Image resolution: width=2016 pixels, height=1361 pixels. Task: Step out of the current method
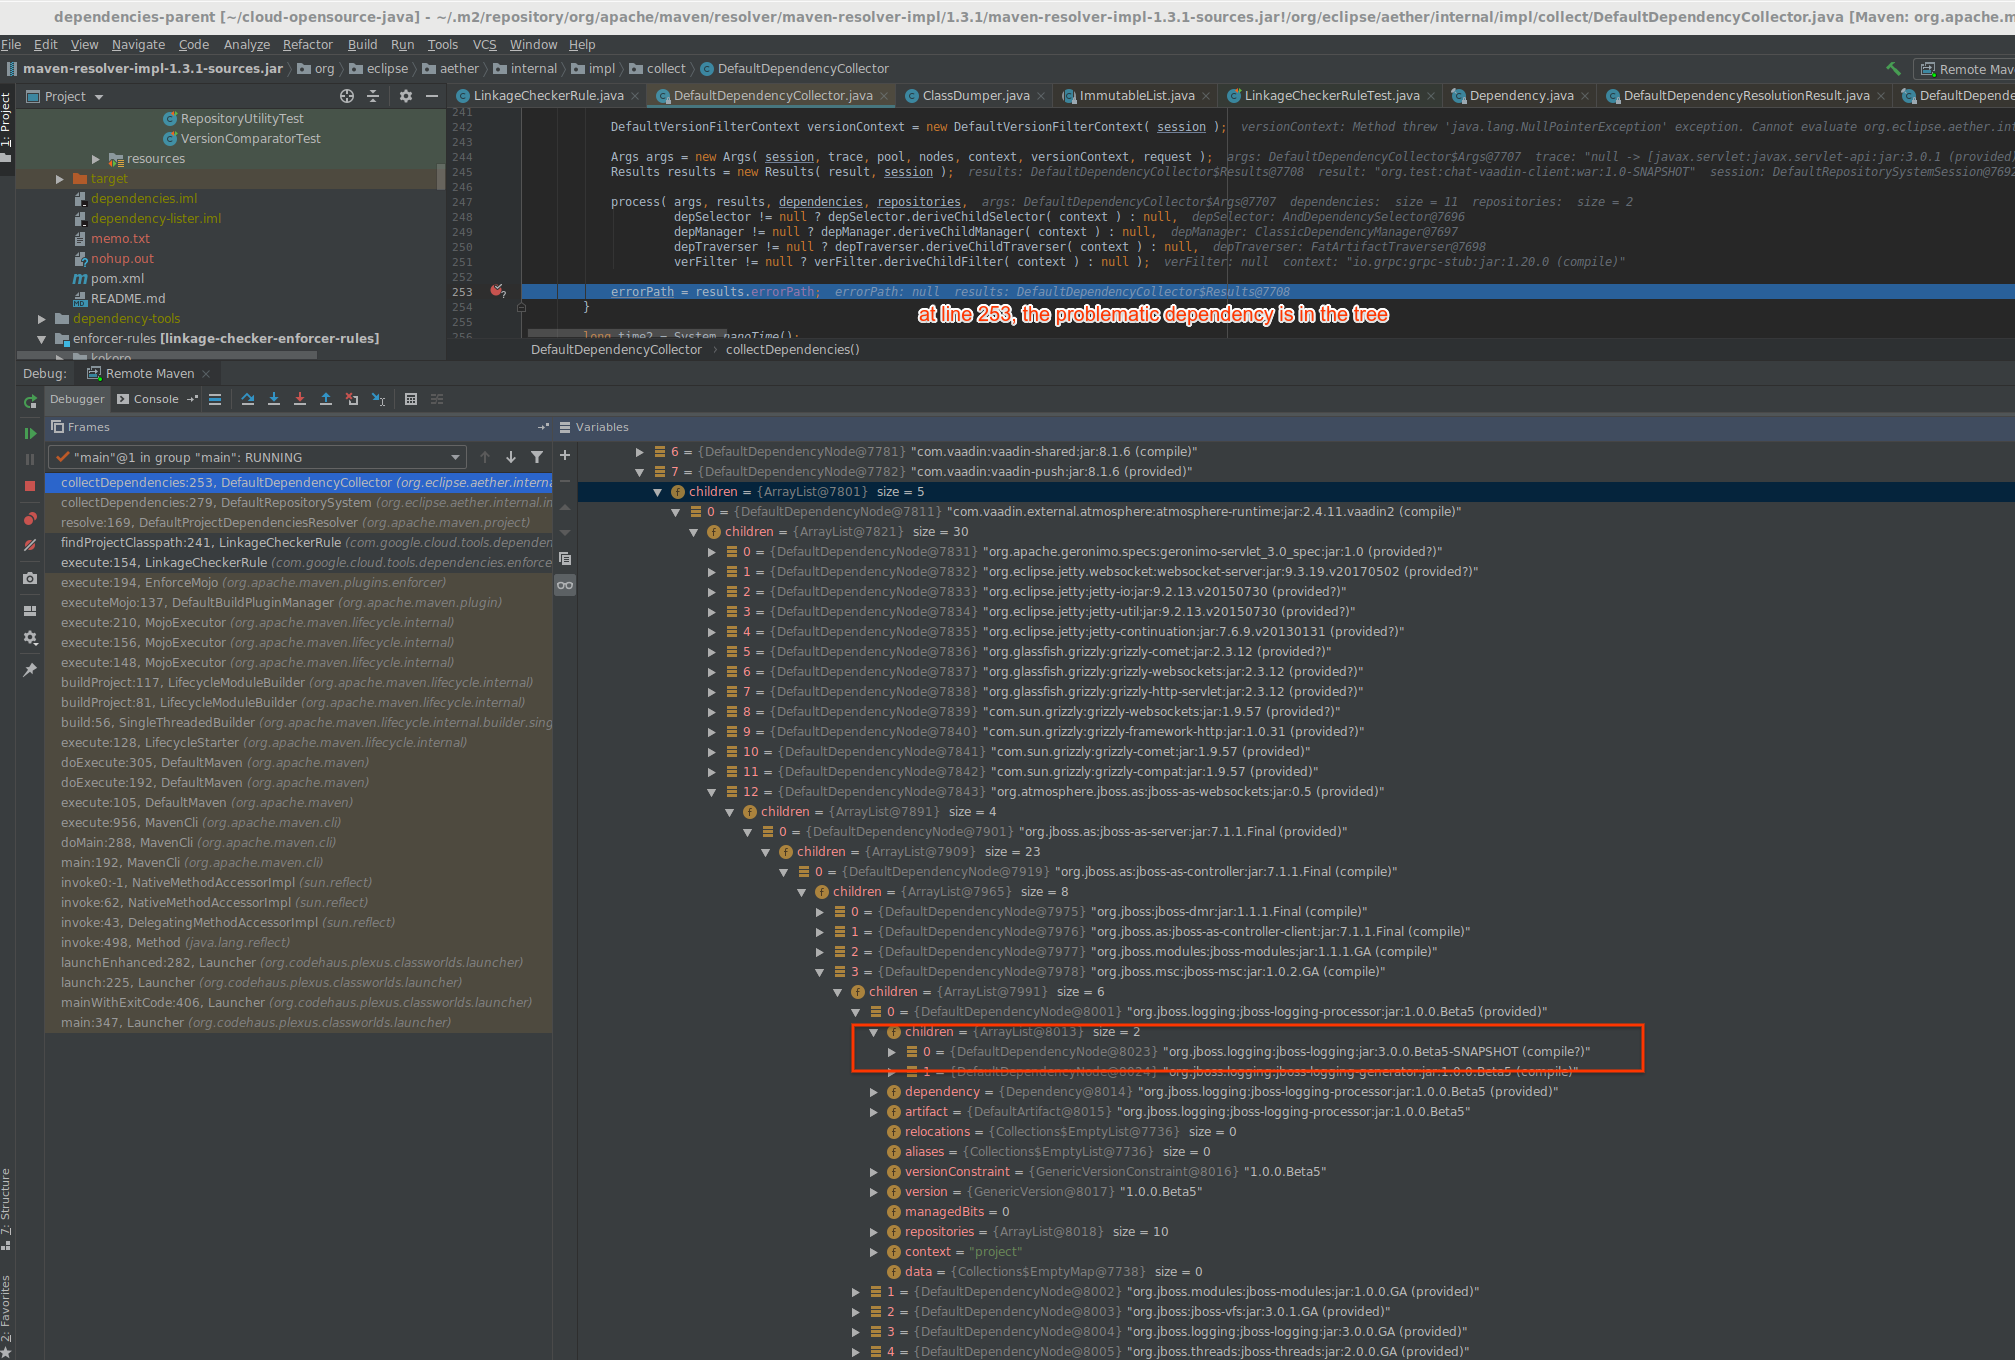pos(326,399)
